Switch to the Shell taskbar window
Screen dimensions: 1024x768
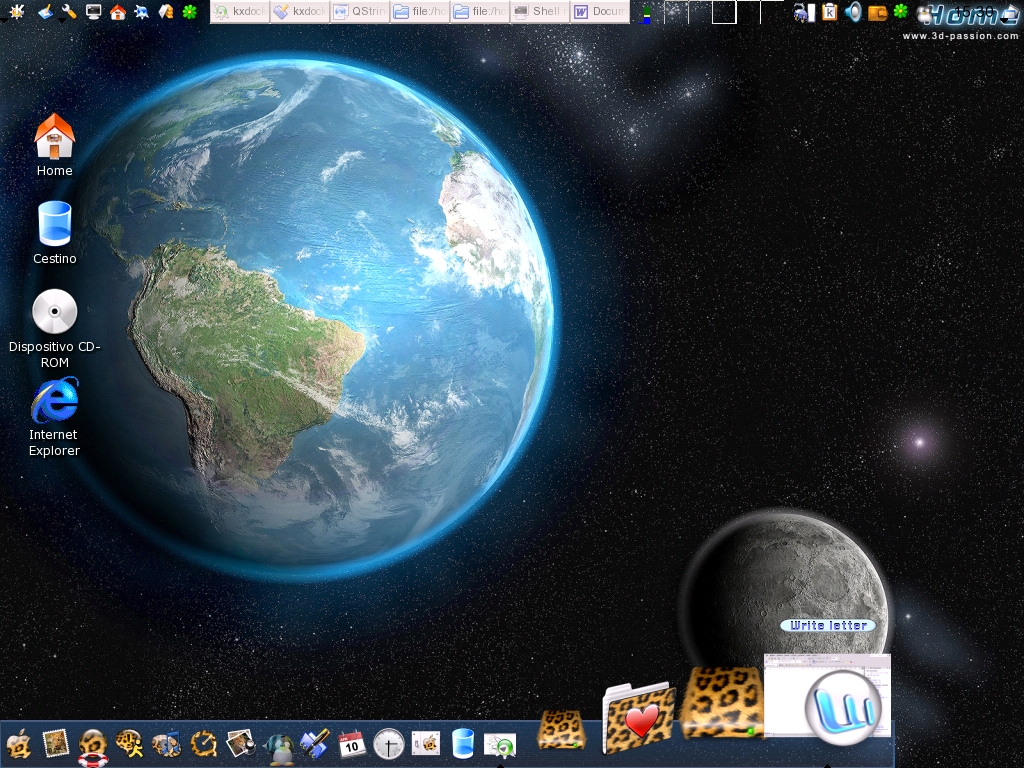(539, 12)
